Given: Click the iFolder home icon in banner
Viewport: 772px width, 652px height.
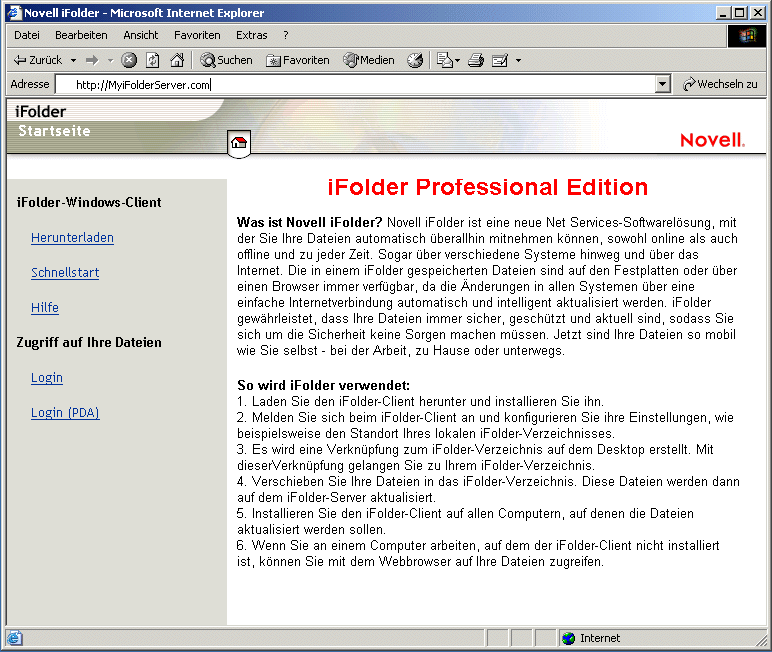Looking at the screenshot, I should click(239, 143).
